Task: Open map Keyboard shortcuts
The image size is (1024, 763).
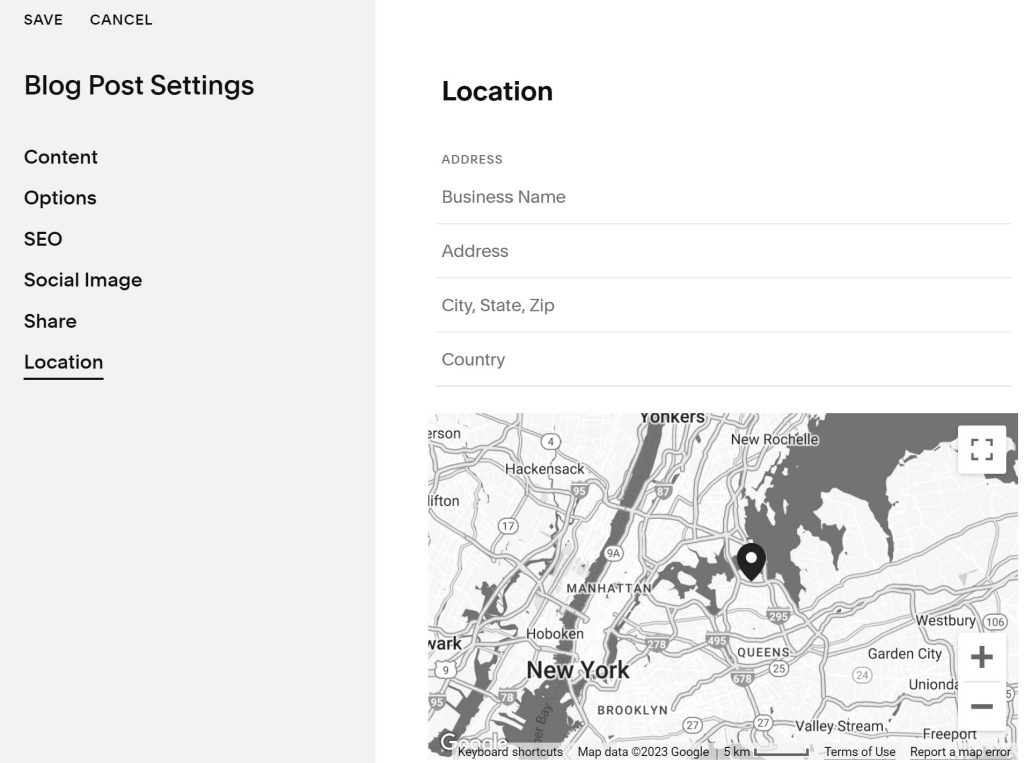Action: 510,752
